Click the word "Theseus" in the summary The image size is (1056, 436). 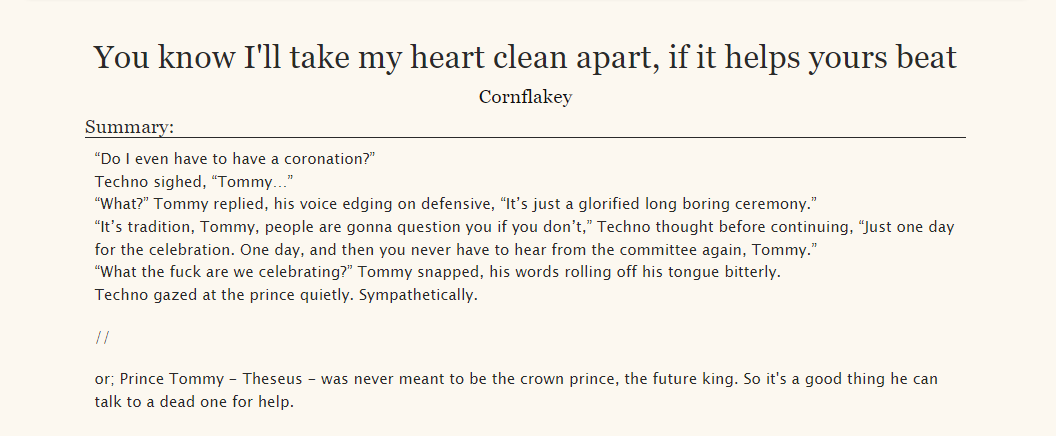pos(272,379)
